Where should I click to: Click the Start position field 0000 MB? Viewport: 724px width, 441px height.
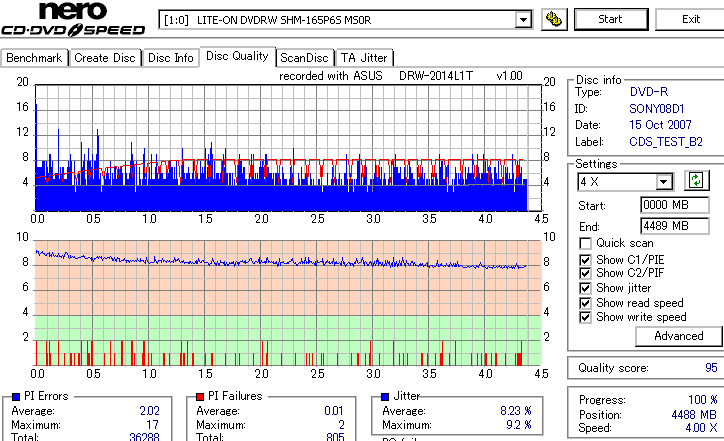(x=675, y=205)
